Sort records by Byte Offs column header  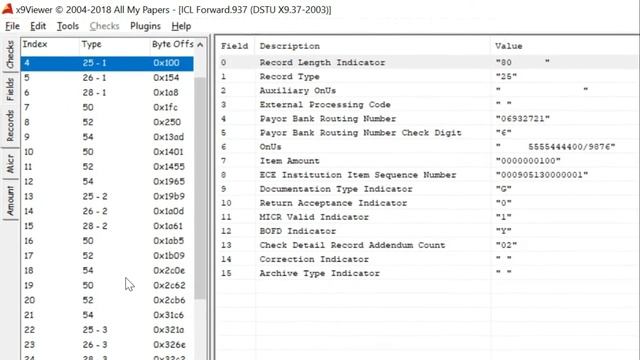point(172,44)
